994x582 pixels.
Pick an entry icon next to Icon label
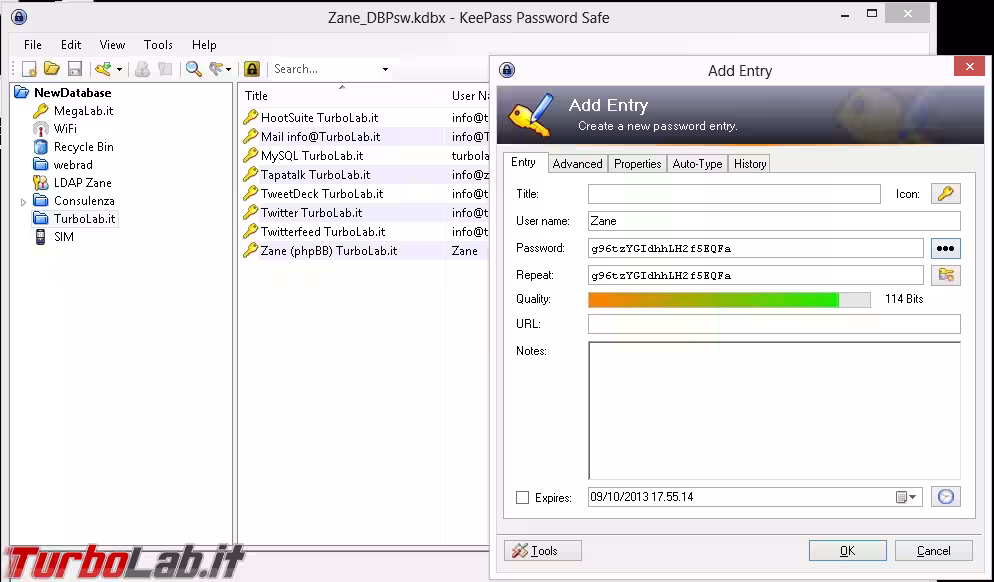[x=944, y=193]
